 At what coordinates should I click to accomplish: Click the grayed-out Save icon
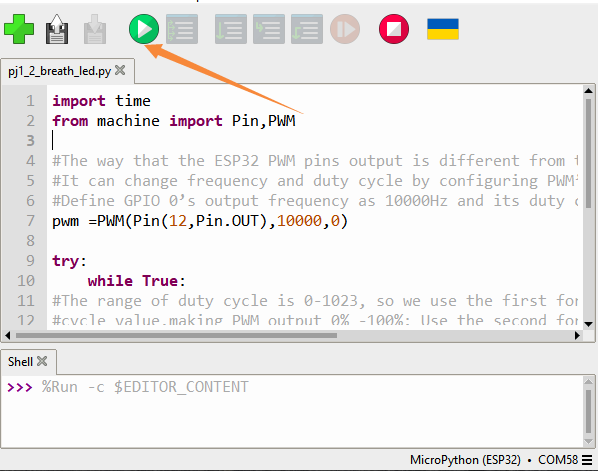95,29
